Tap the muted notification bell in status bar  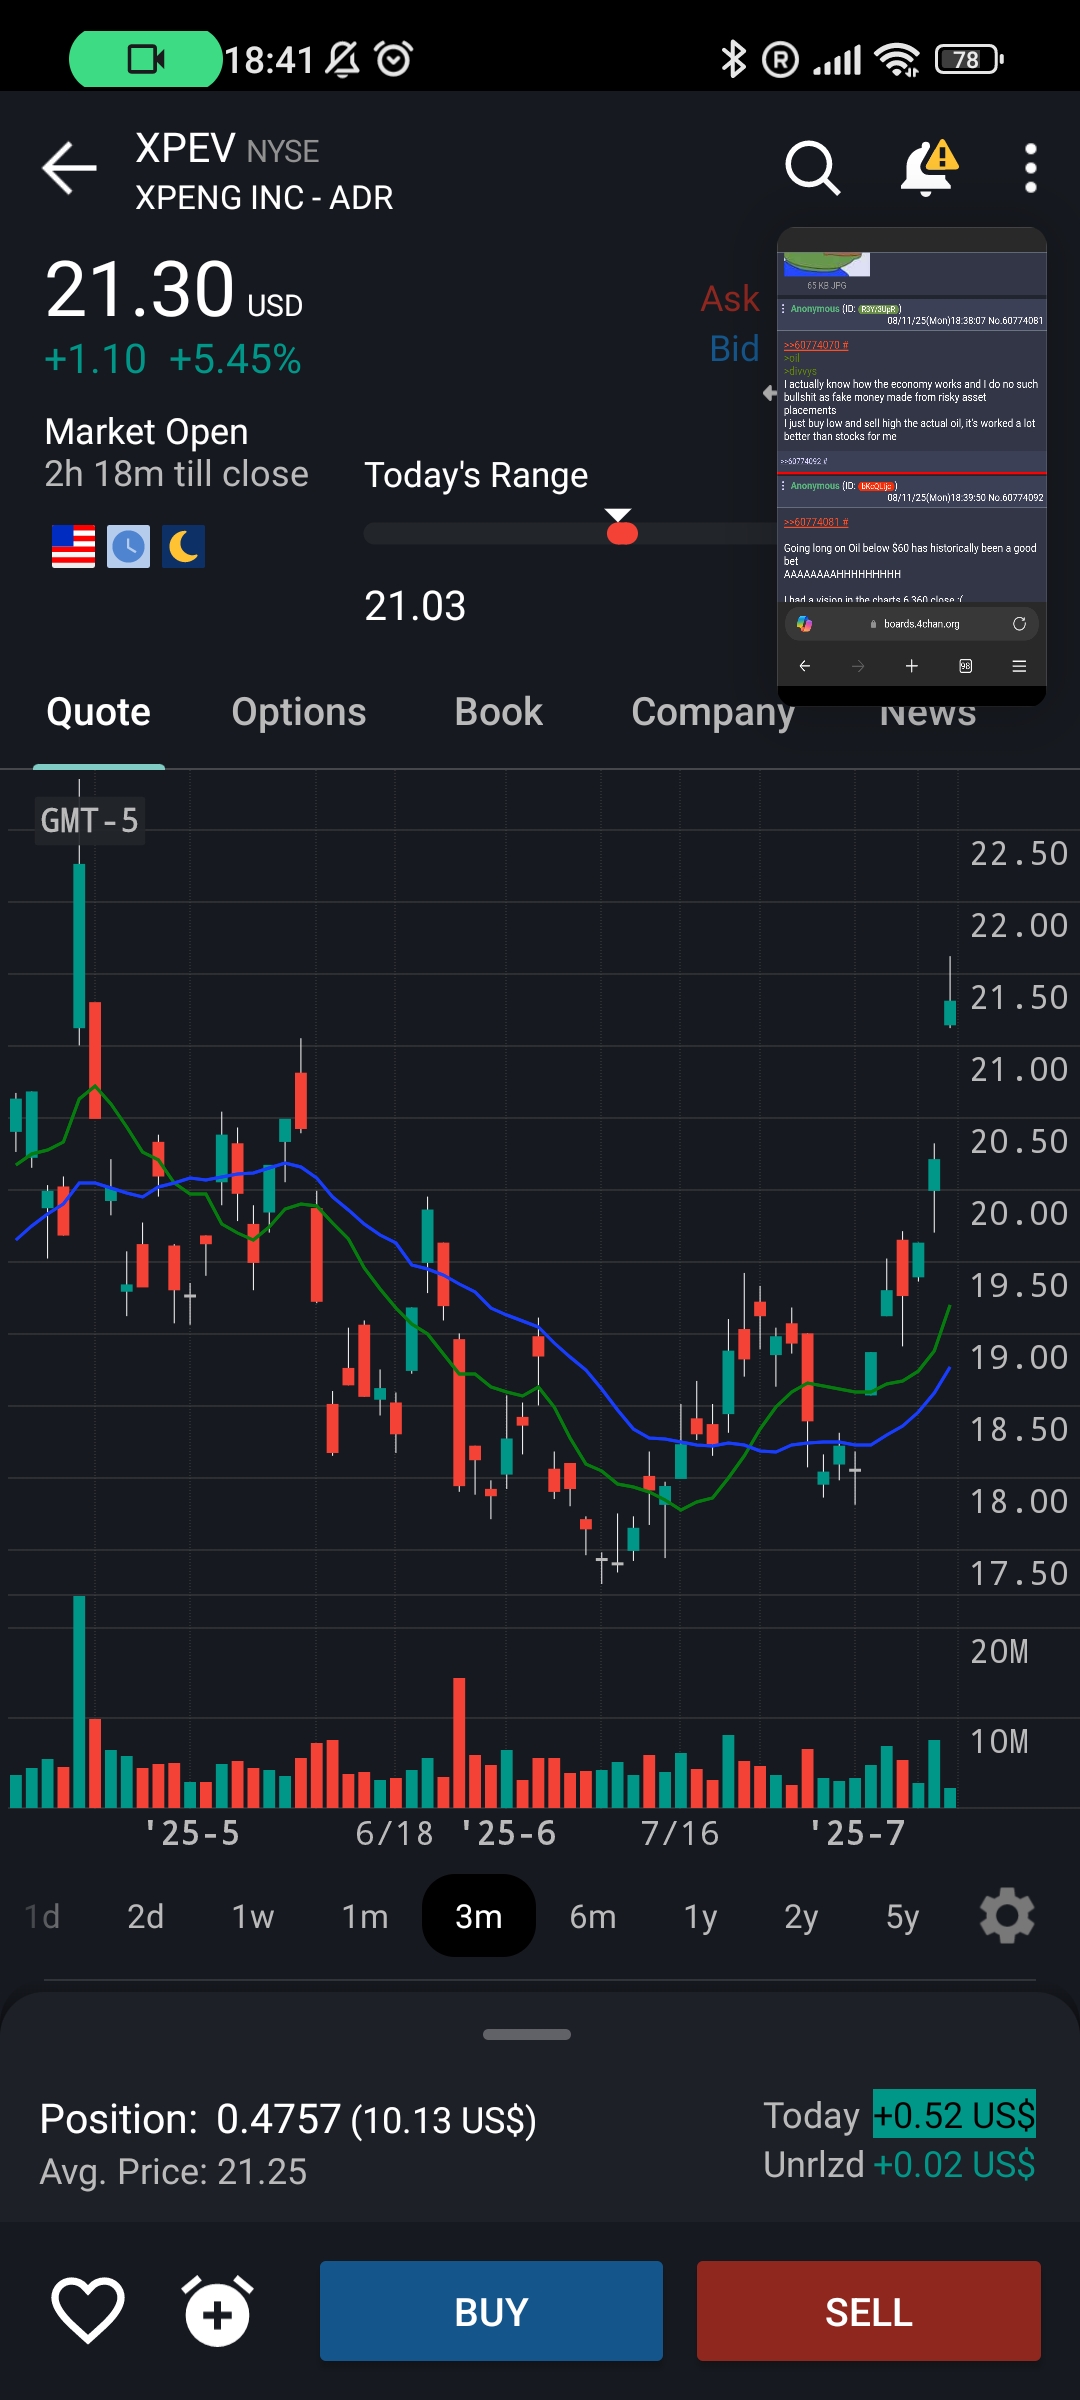point(343,59)
